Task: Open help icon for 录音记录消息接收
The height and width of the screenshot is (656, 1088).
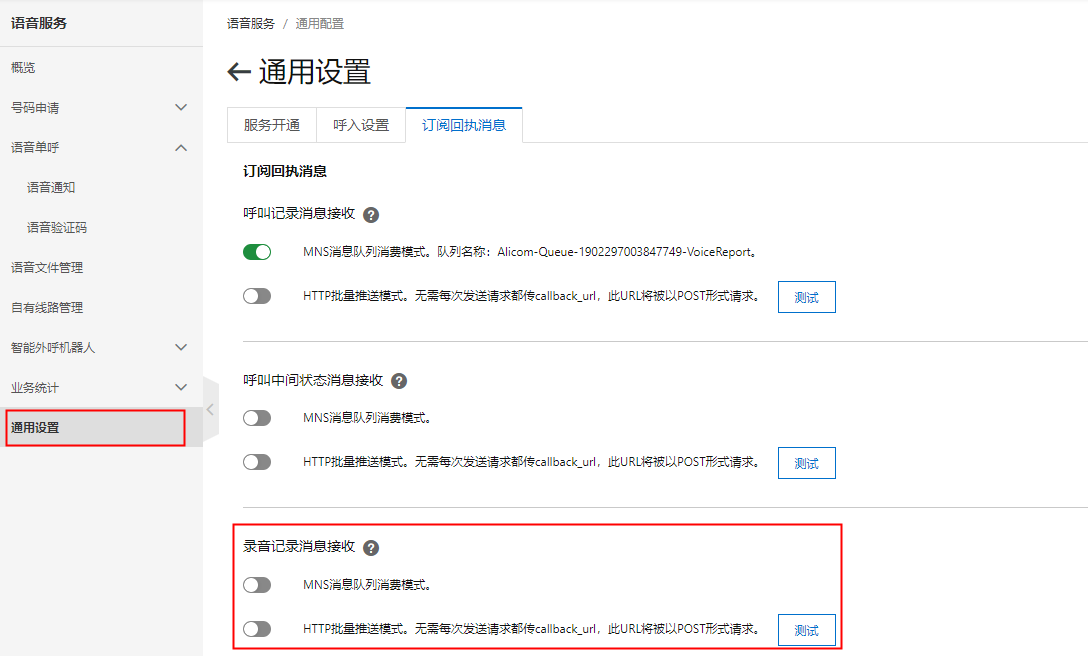Action: point(371,548)
